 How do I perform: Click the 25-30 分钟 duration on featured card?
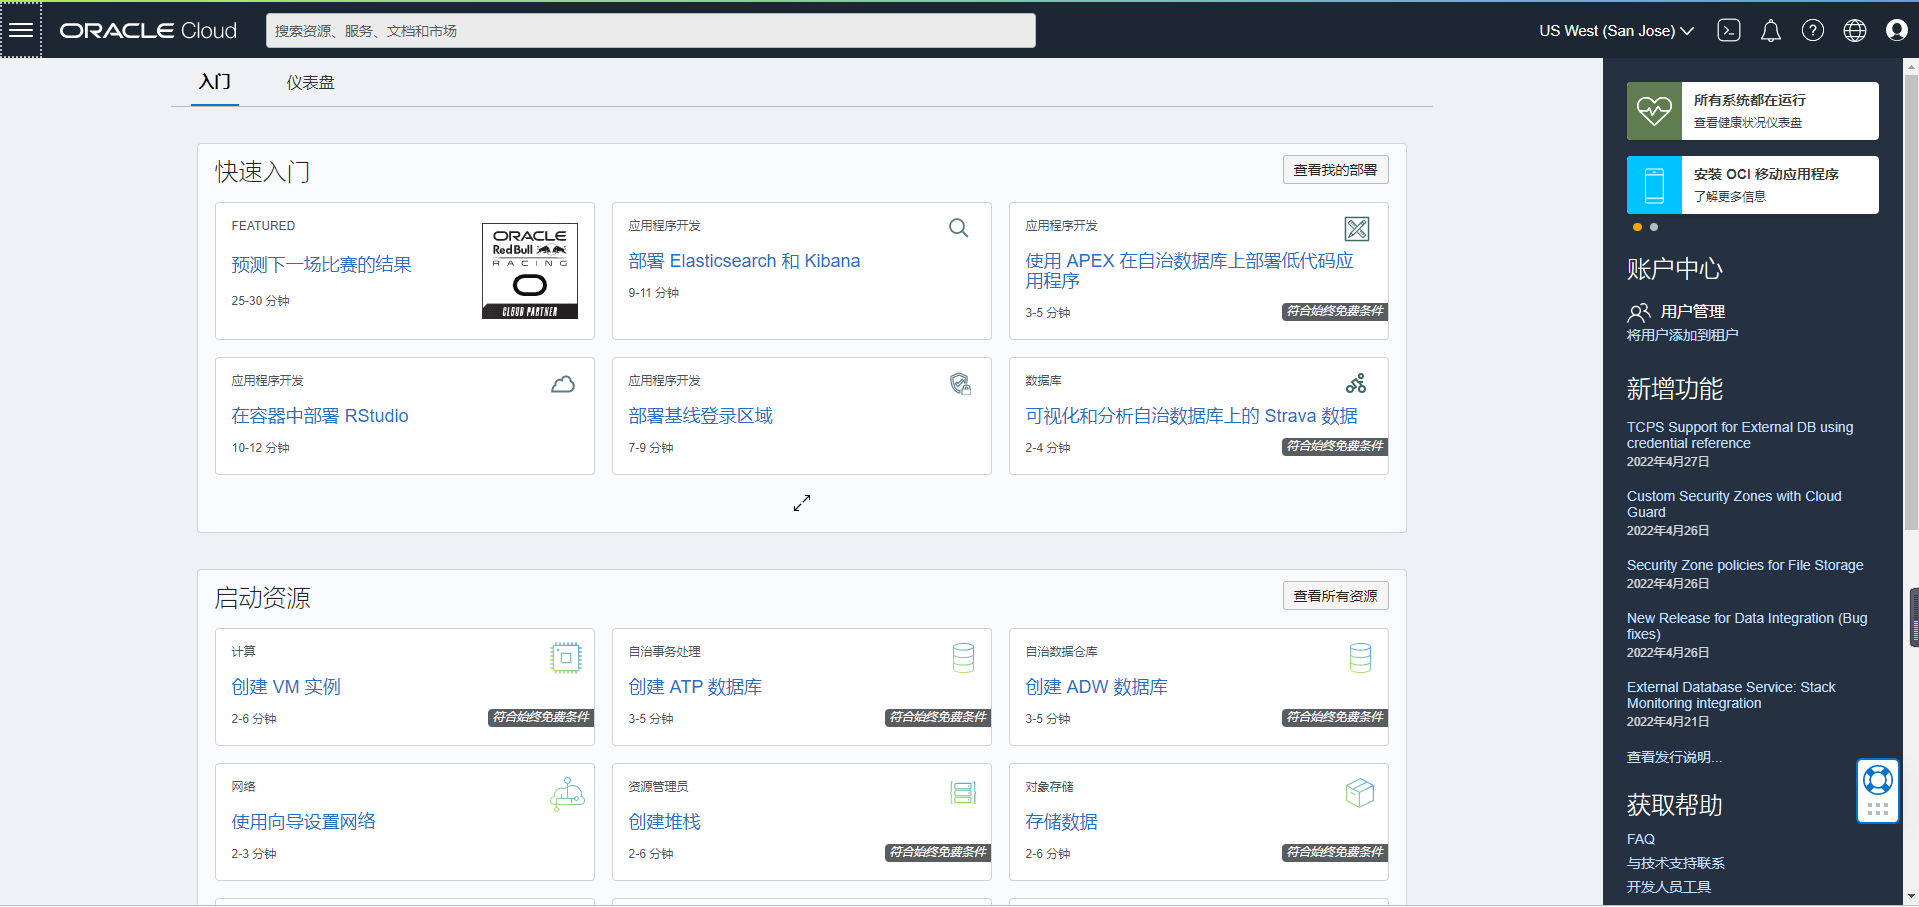pos(260,301)
